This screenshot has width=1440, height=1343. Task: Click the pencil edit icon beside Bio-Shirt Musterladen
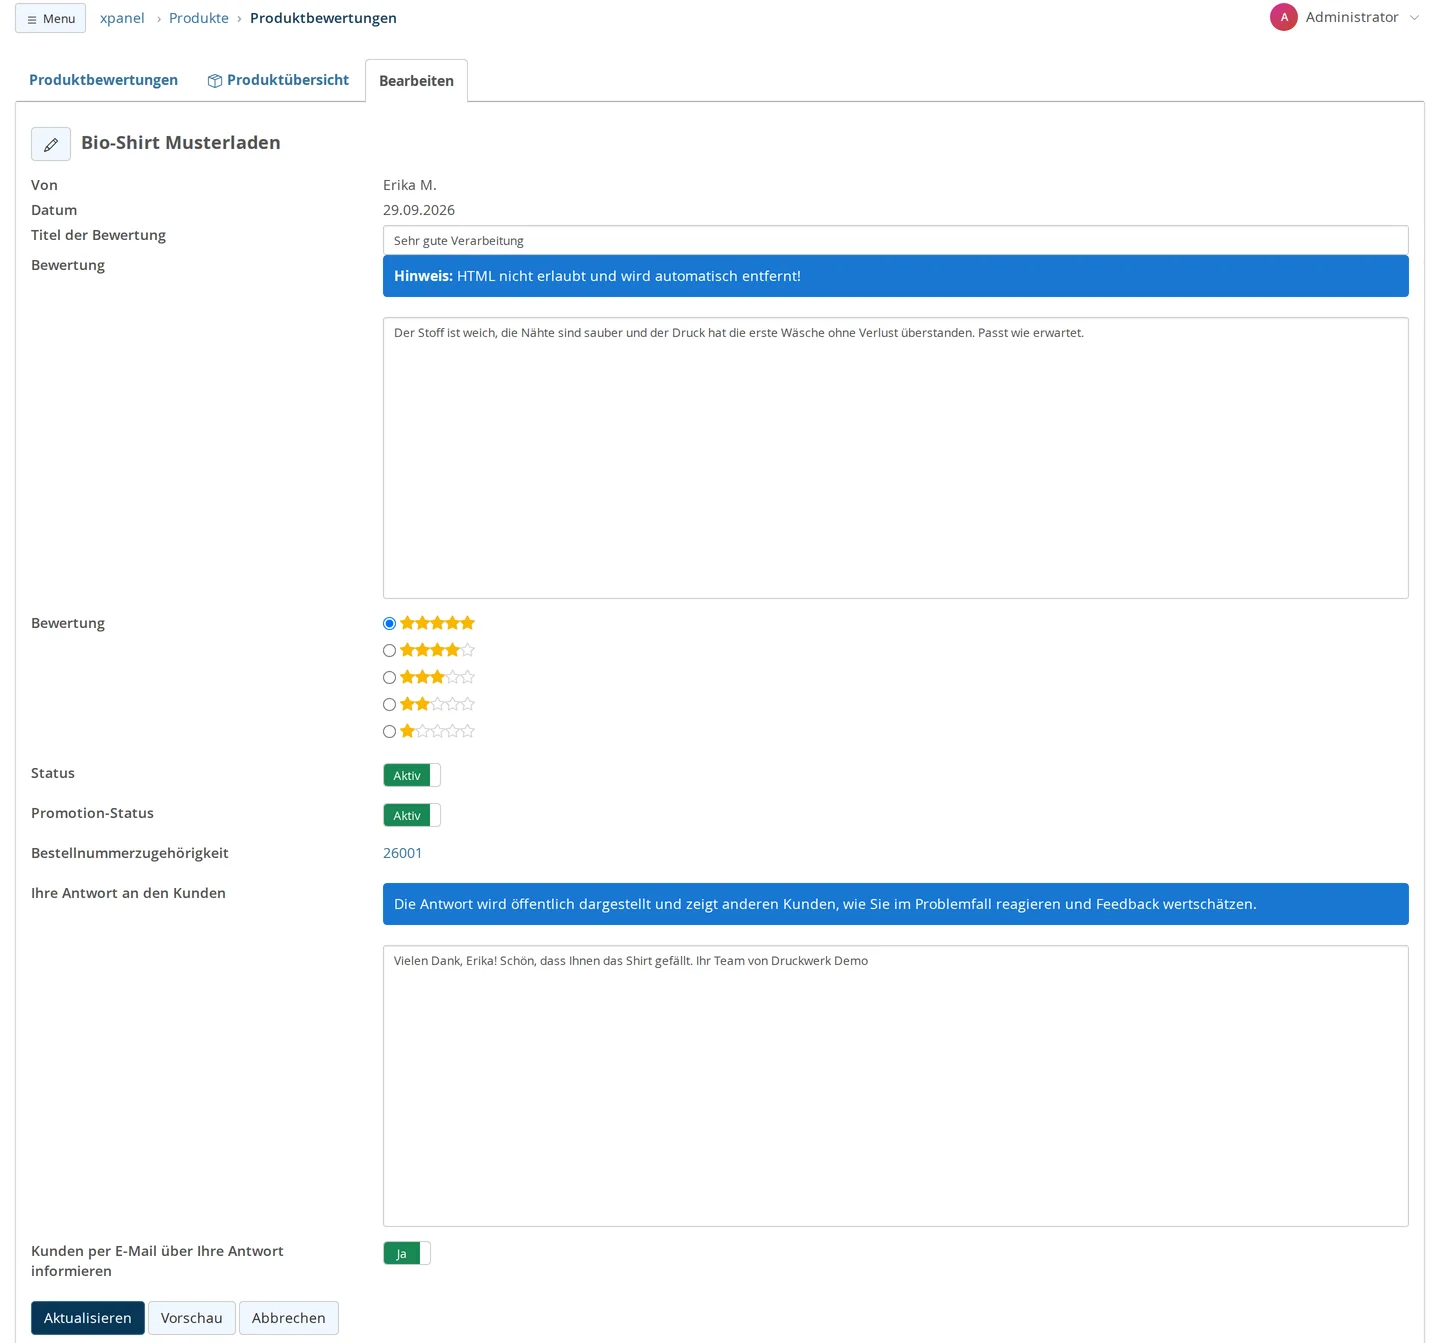(x=51, y=144)
